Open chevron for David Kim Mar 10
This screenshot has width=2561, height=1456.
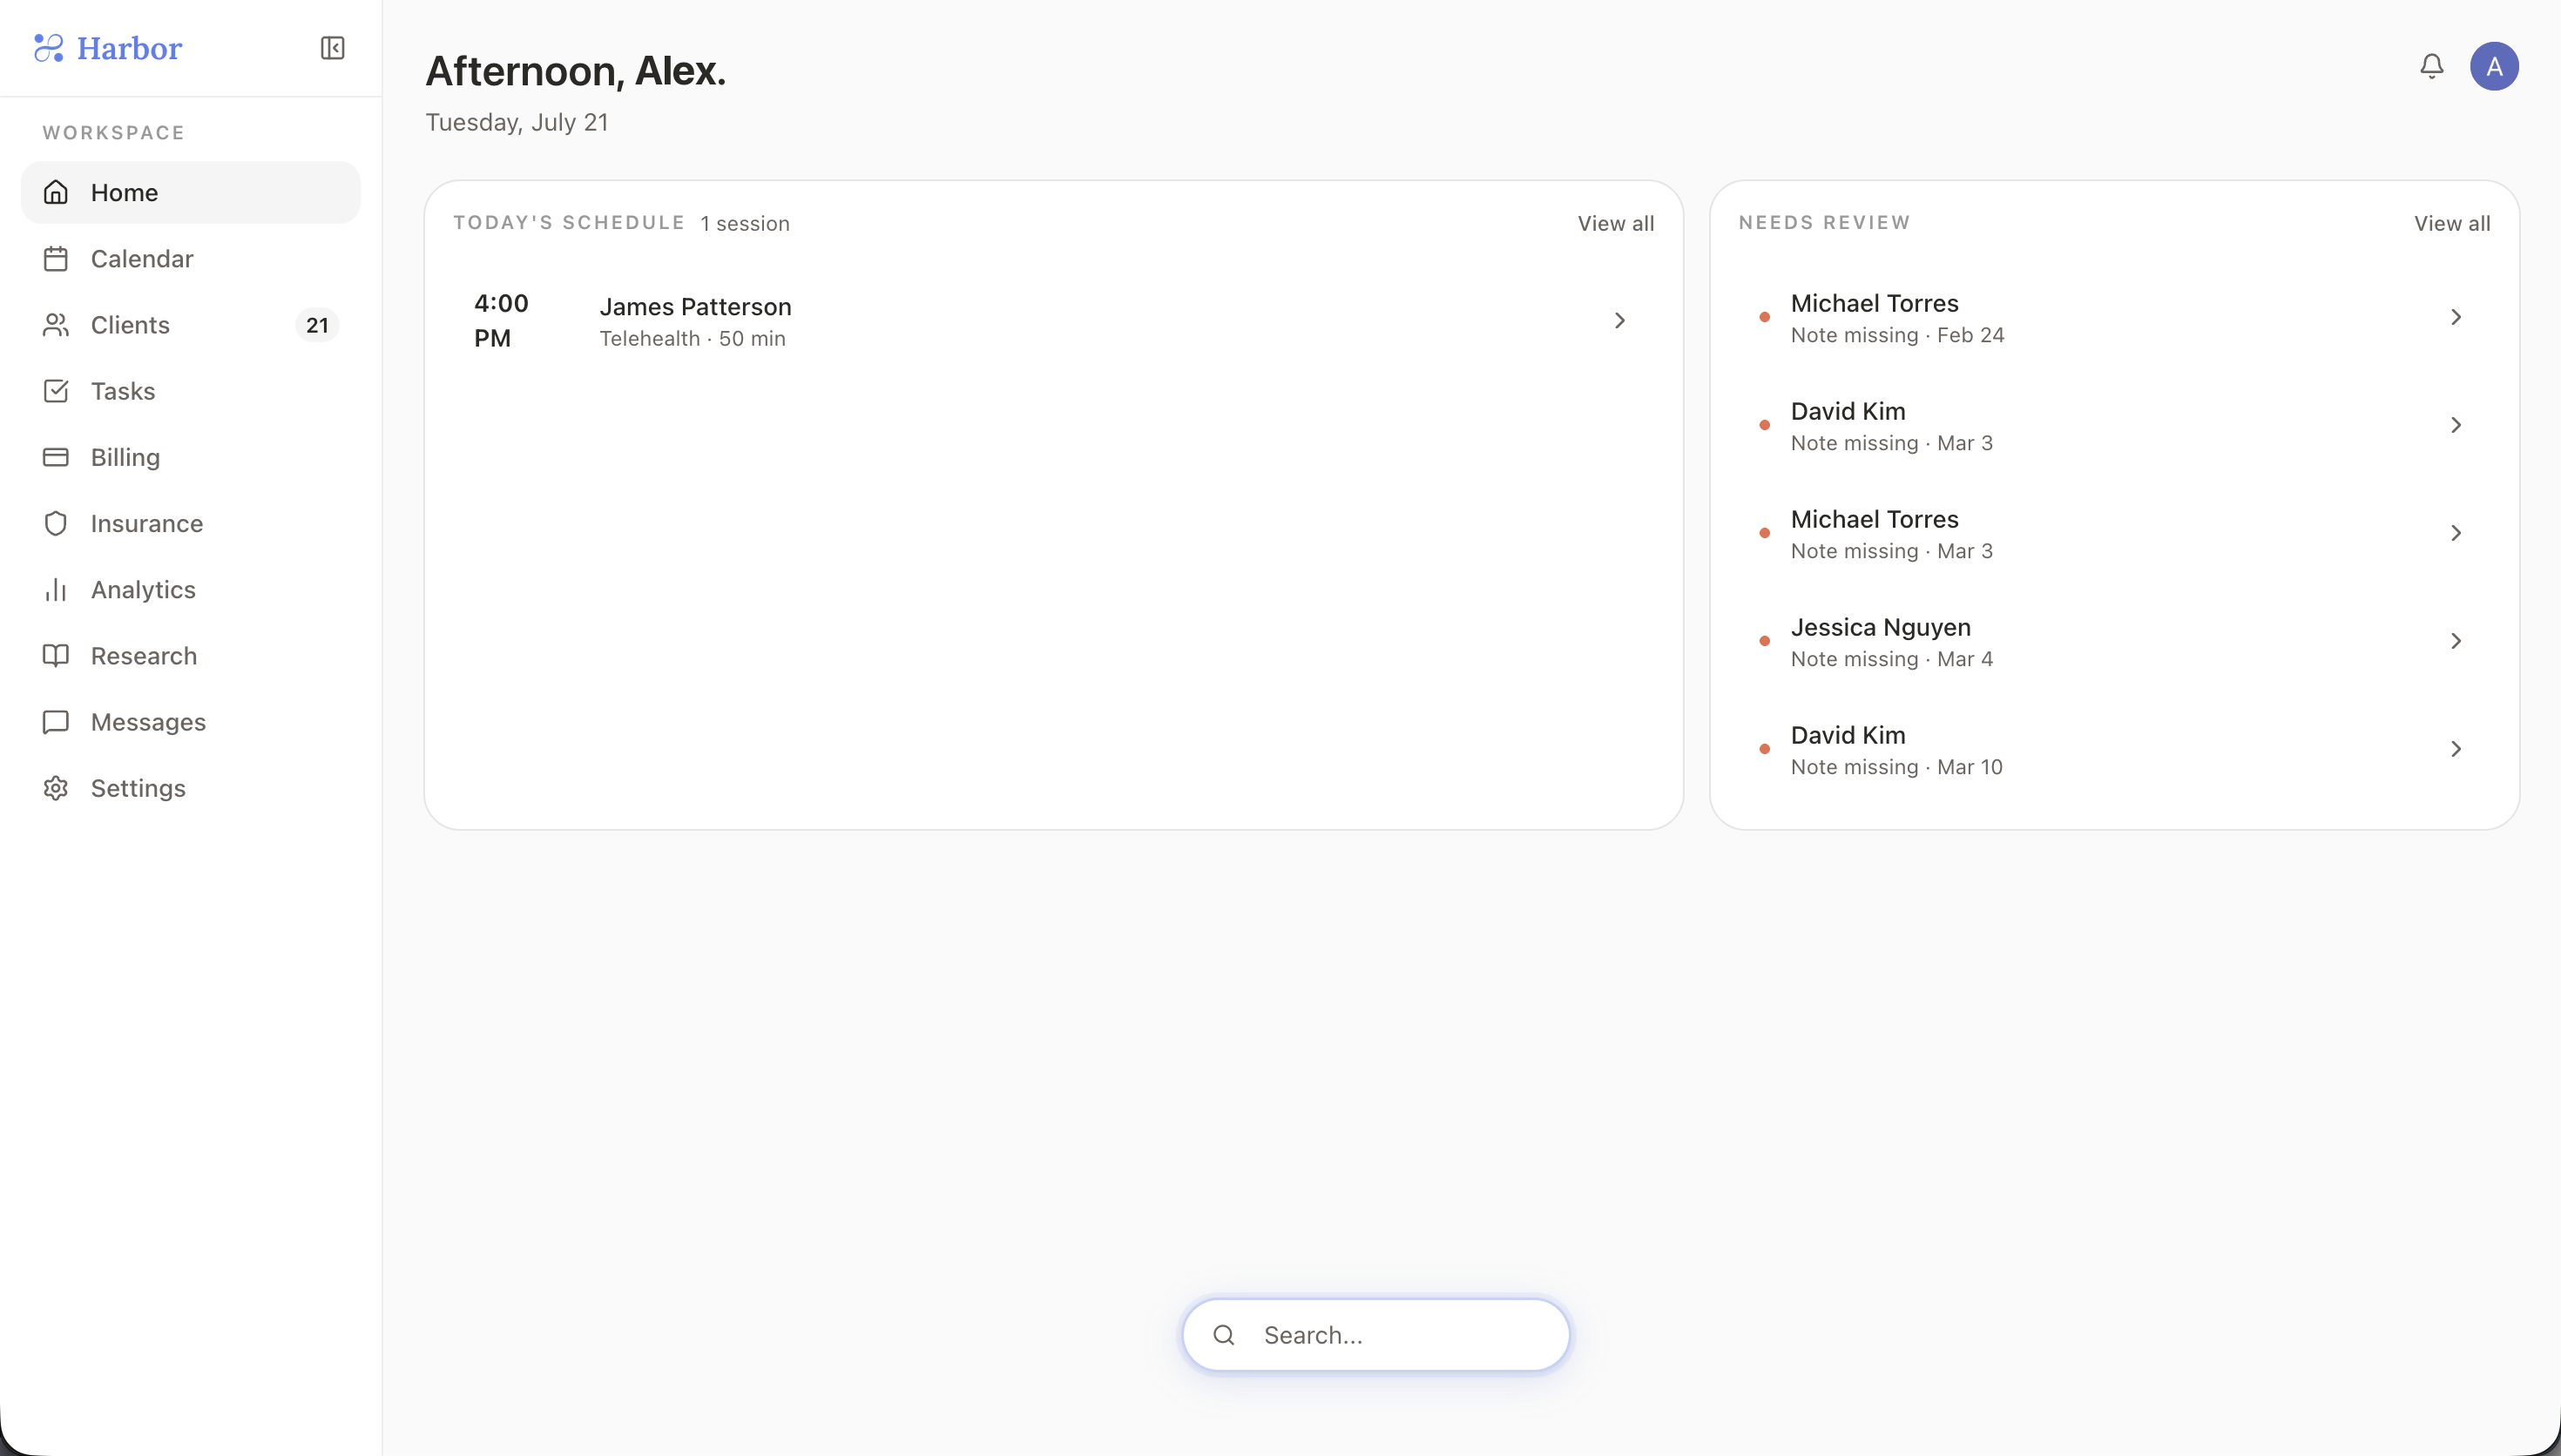(2456, 749)
